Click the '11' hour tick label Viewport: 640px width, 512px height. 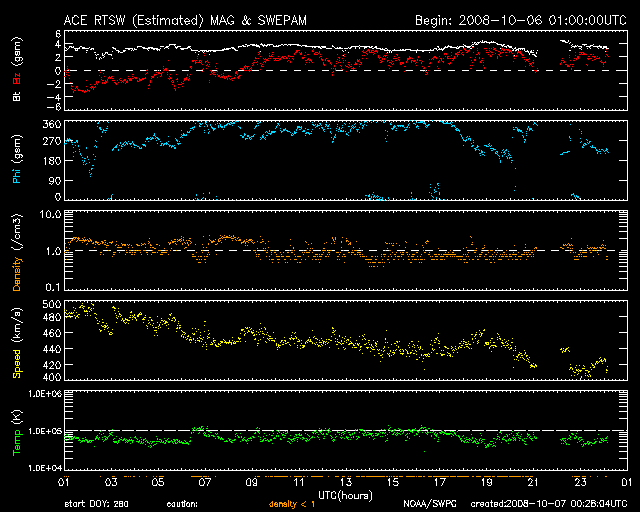pos(299,483)
